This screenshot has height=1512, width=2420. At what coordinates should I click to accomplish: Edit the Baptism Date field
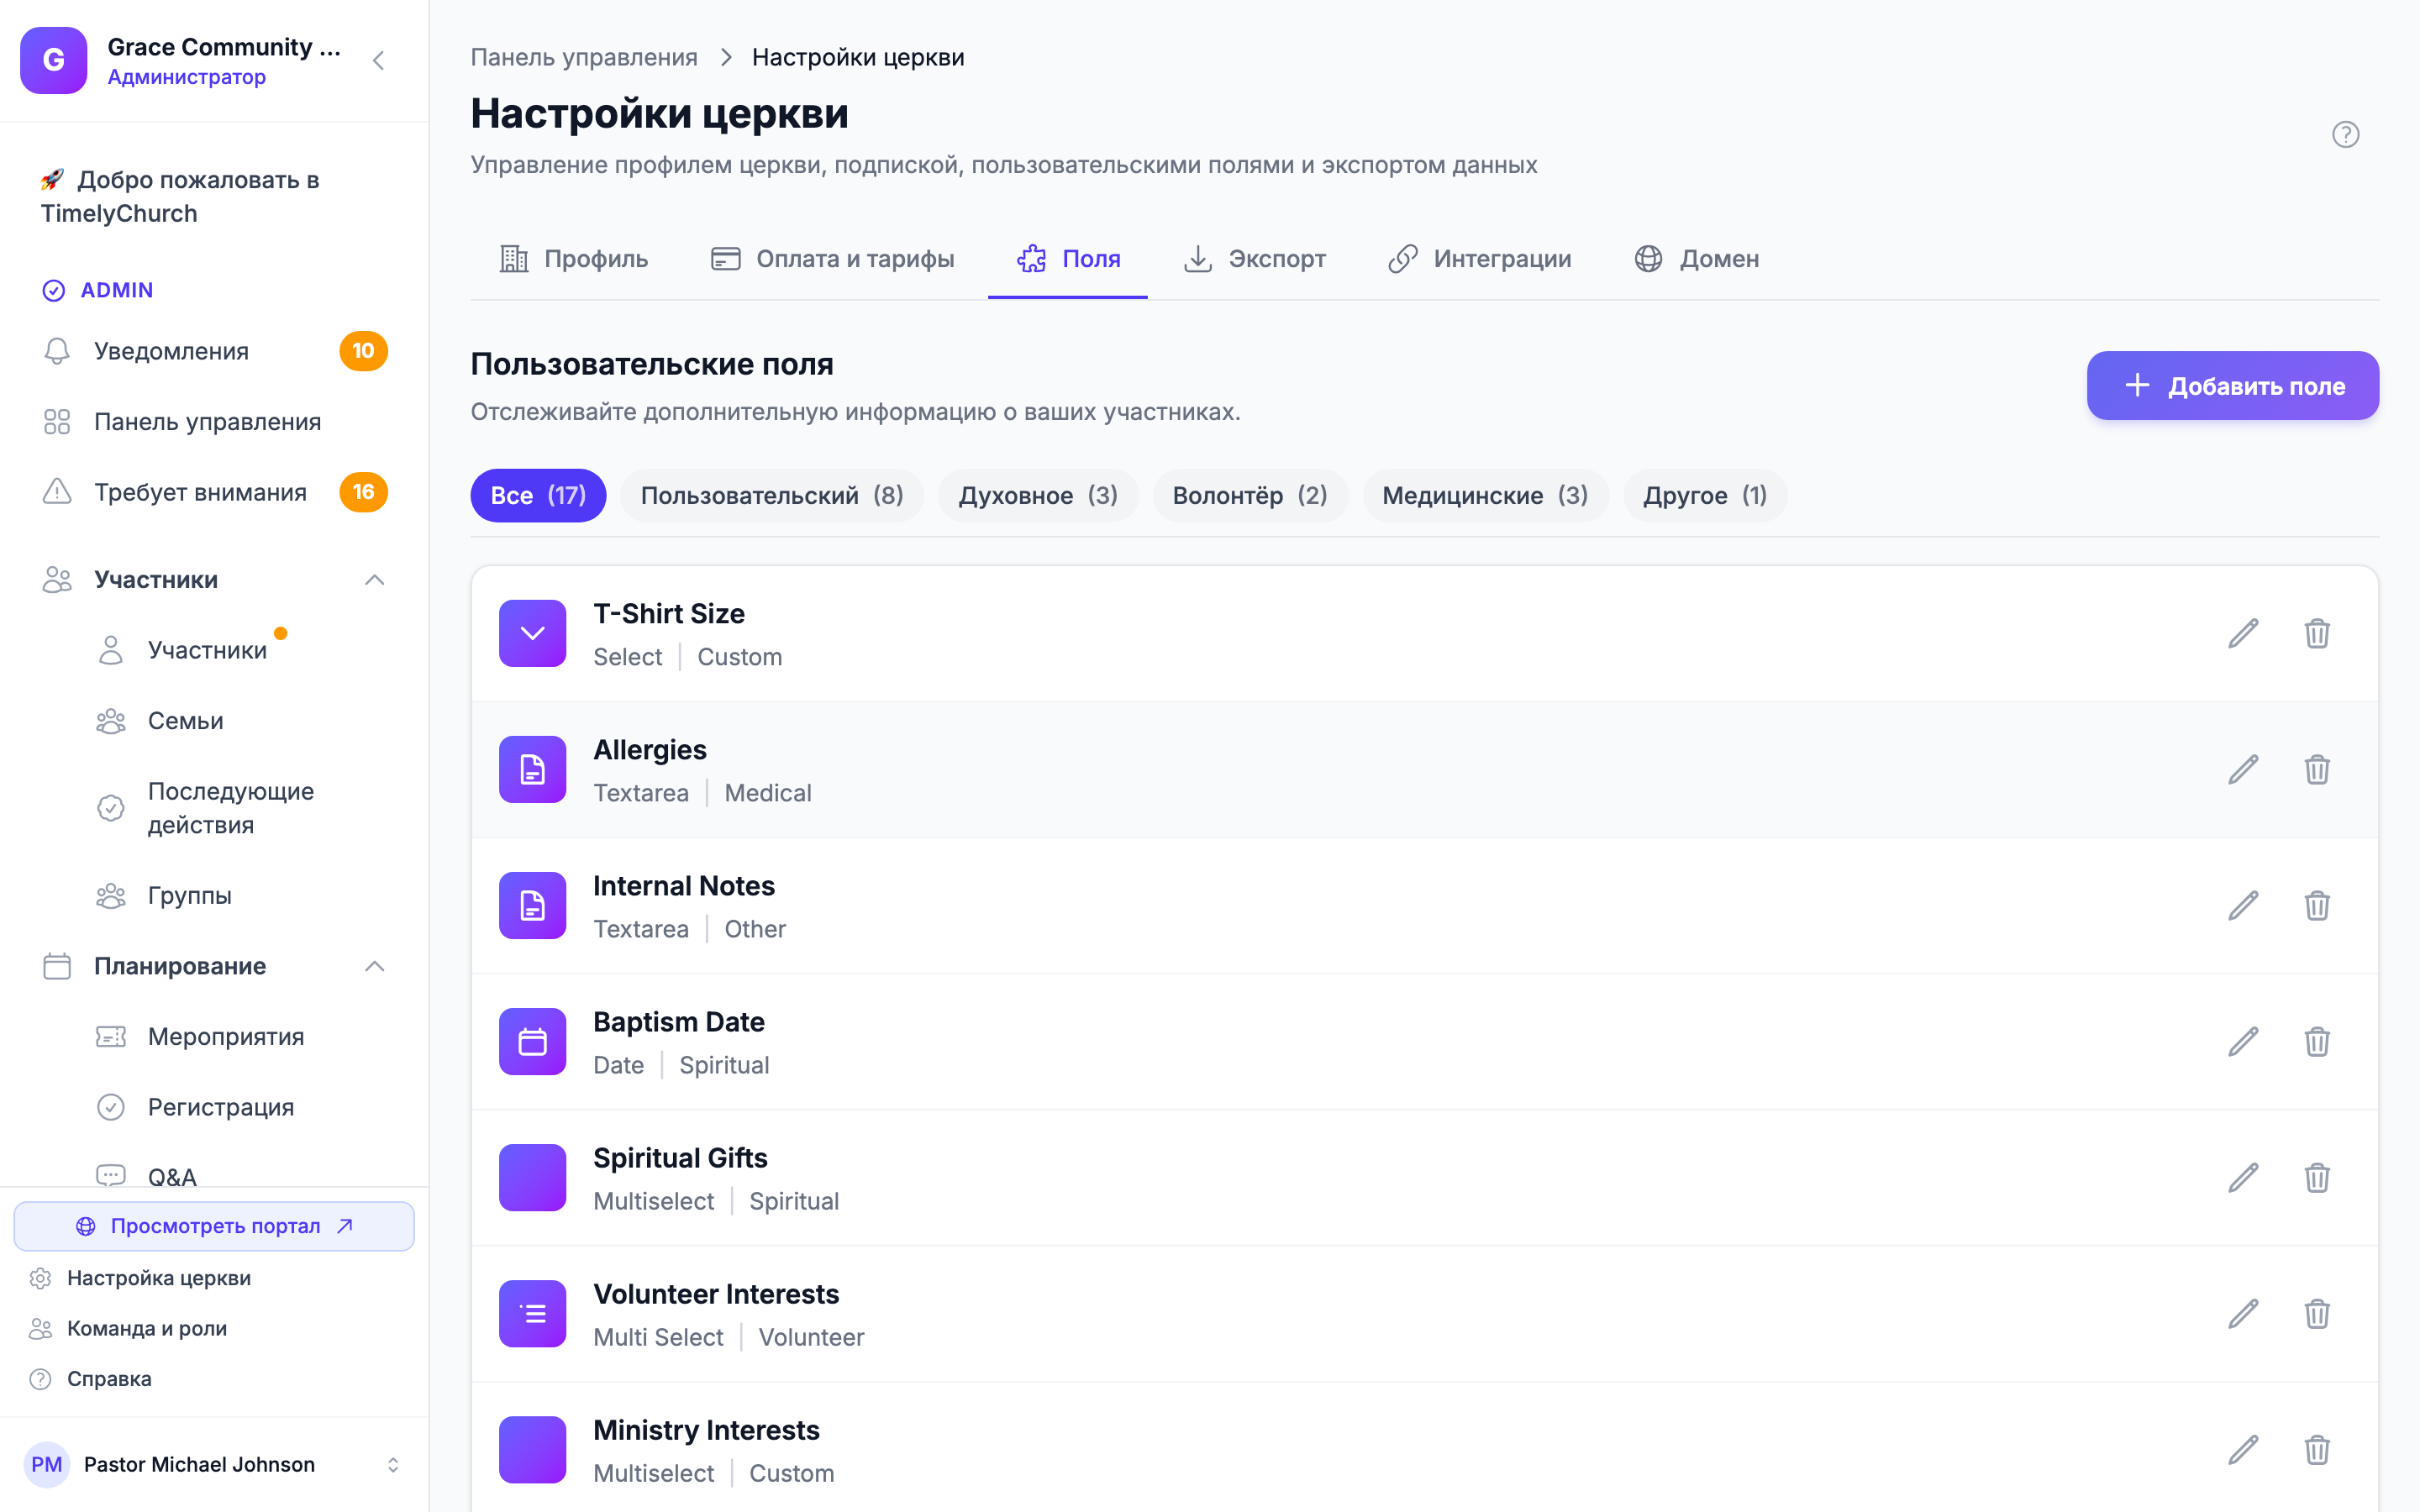[x=2243, y=1041]
